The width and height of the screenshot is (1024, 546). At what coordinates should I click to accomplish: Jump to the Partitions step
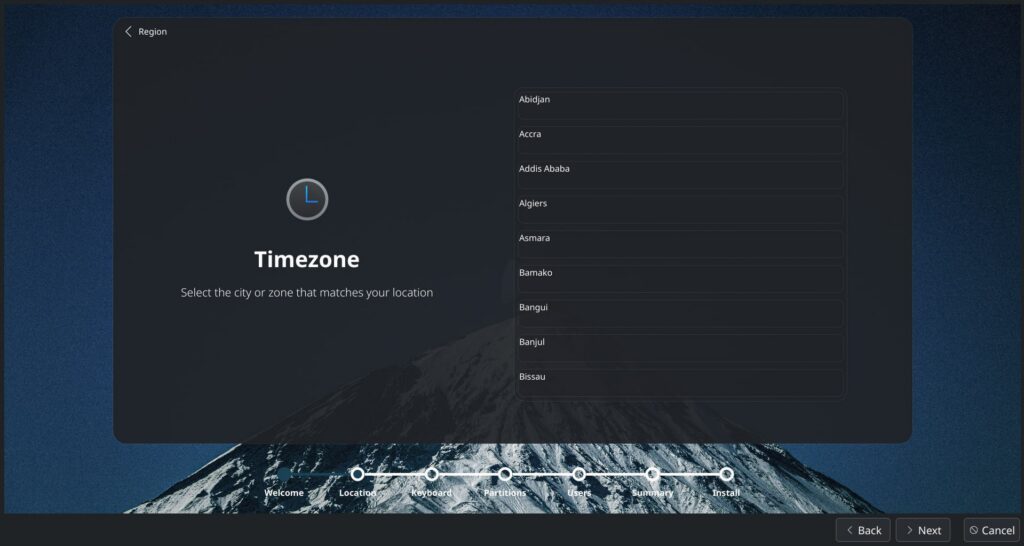click(x=505, y=474)
